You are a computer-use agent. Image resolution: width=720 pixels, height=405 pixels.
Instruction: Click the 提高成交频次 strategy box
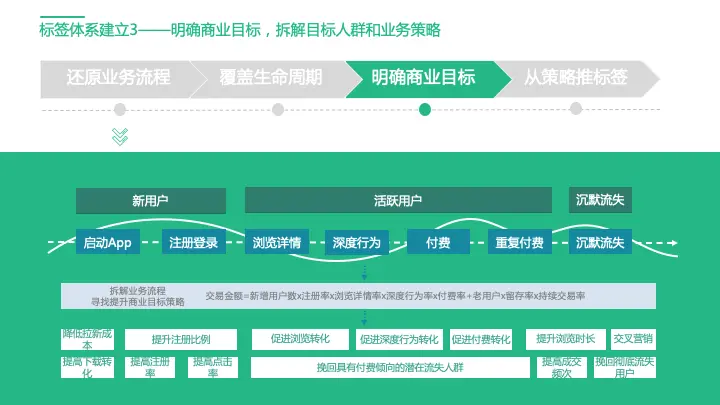562,368
